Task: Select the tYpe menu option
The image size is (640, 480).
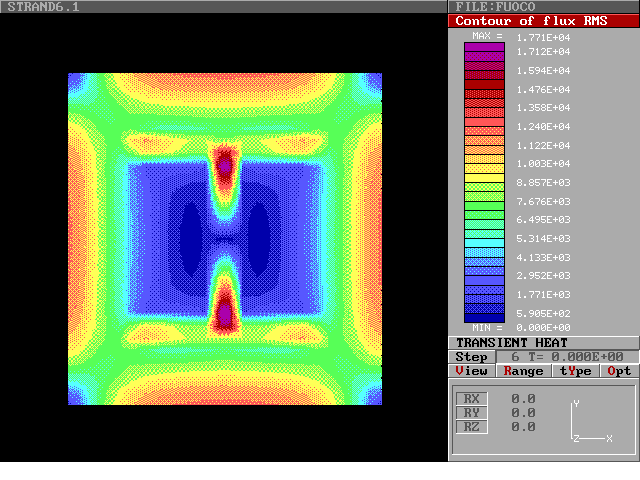Action: click(575, 371)
